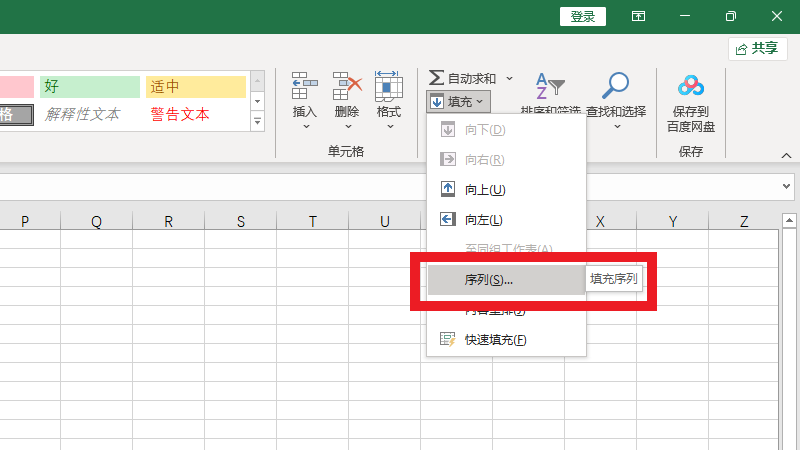Apply the Good (好) green cell style
800x450 pixels.
(90, 87)
